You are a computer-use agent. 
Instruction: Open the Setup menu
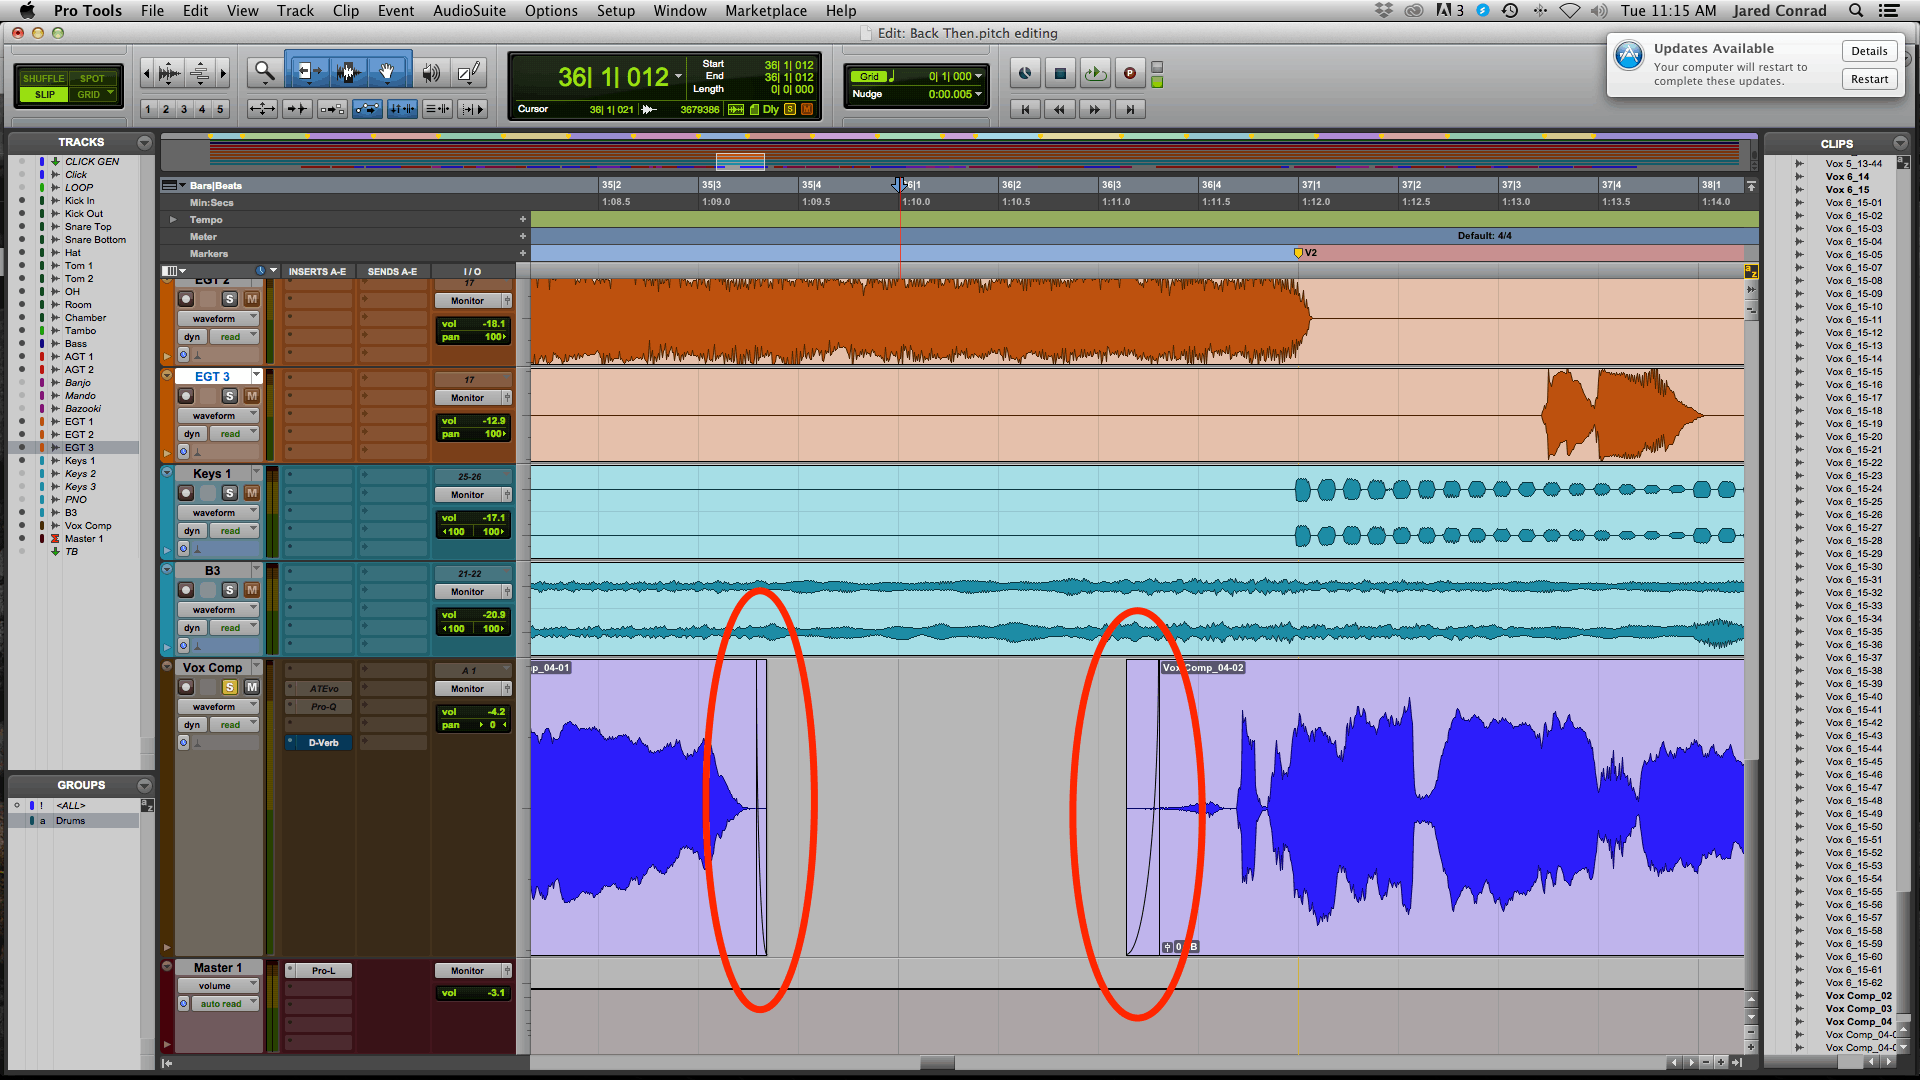616,10
